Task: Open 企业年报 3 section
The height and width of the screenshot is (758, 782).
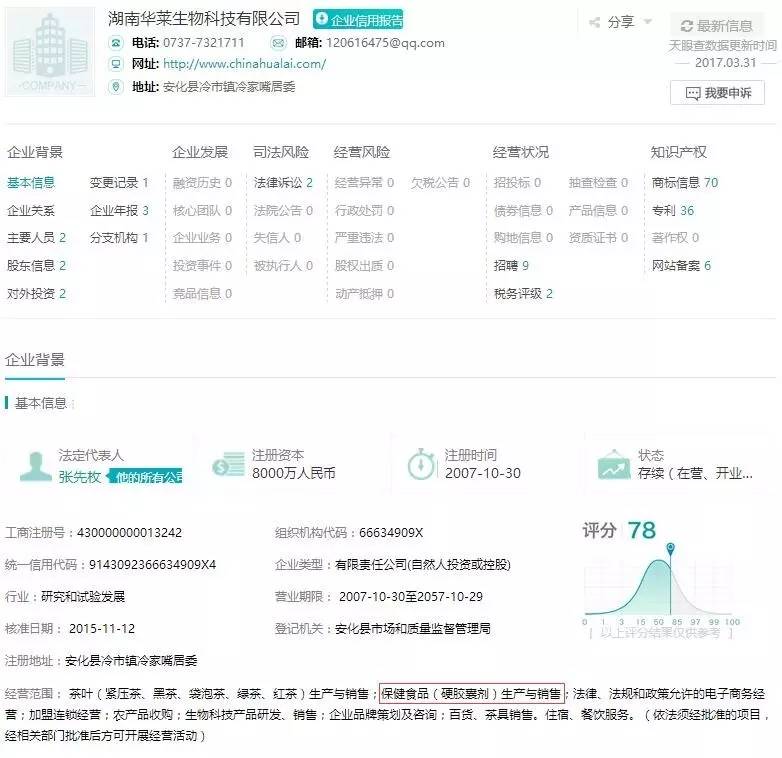Action: coord(119,210)
